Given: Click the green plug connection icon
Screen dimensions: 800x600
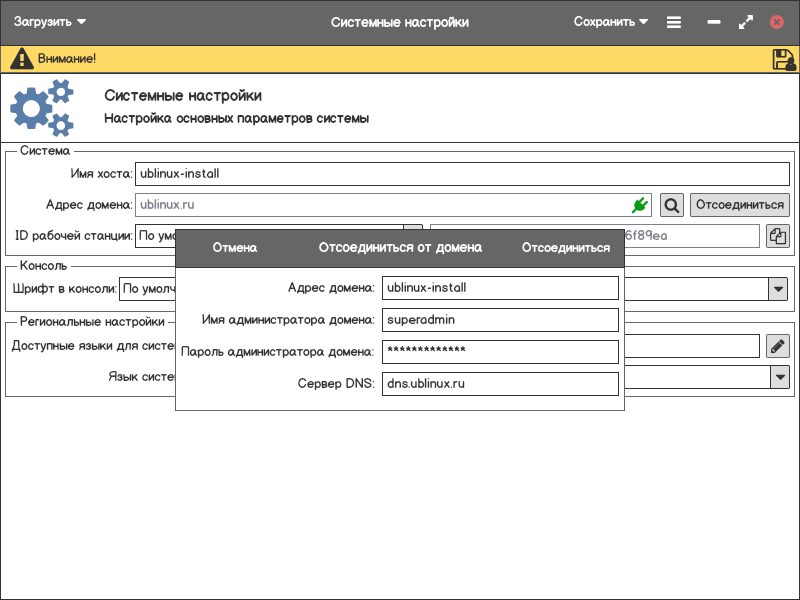Looking at the screenshot, I should coord(639,205).
